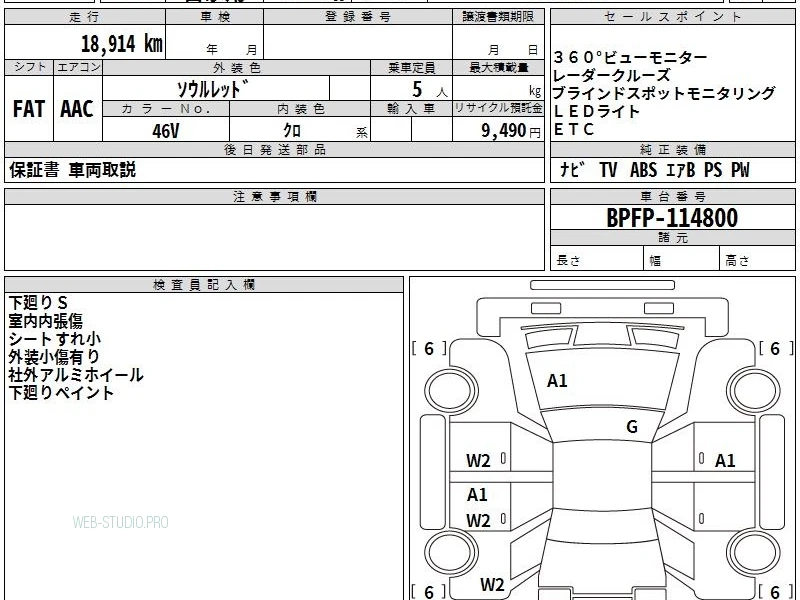
Task: Click the rear-left tire on diagram
Action: click(451, 553)
